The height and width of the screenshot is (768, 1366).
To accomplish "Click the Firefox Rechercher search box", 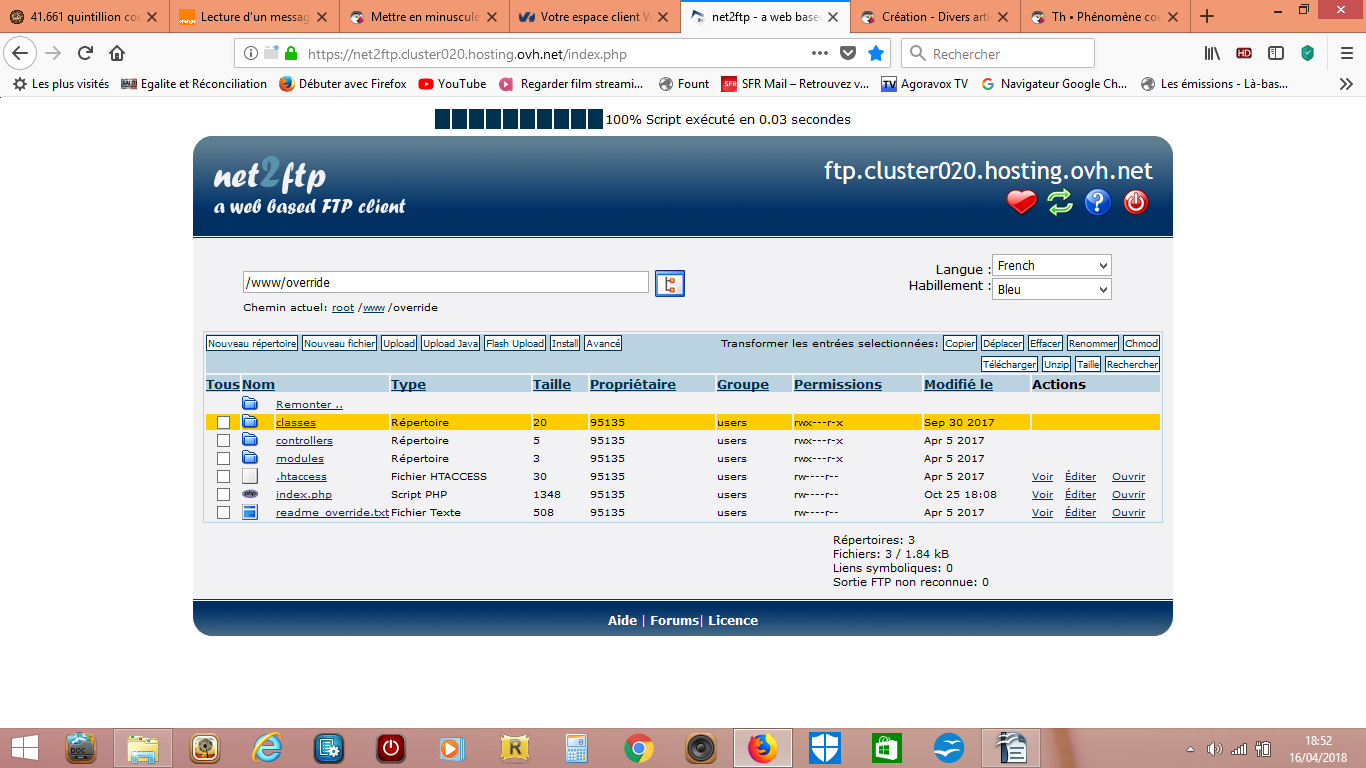I will [x=998, y=54].
